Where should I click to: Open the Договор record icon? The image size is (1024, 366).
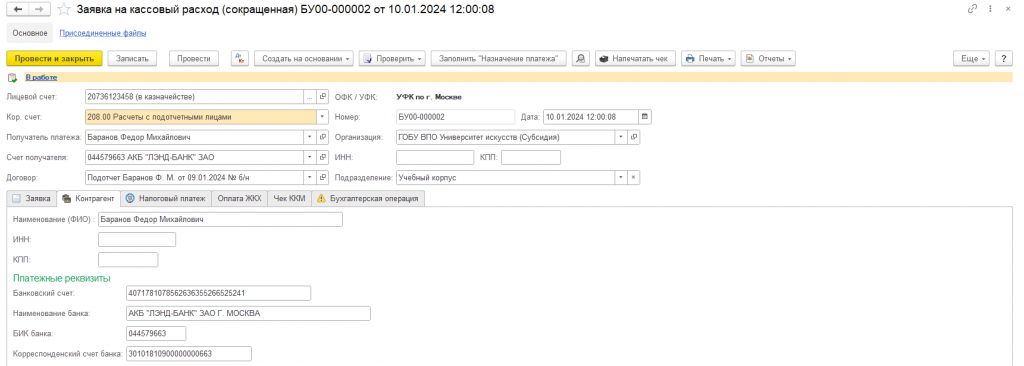323,177
